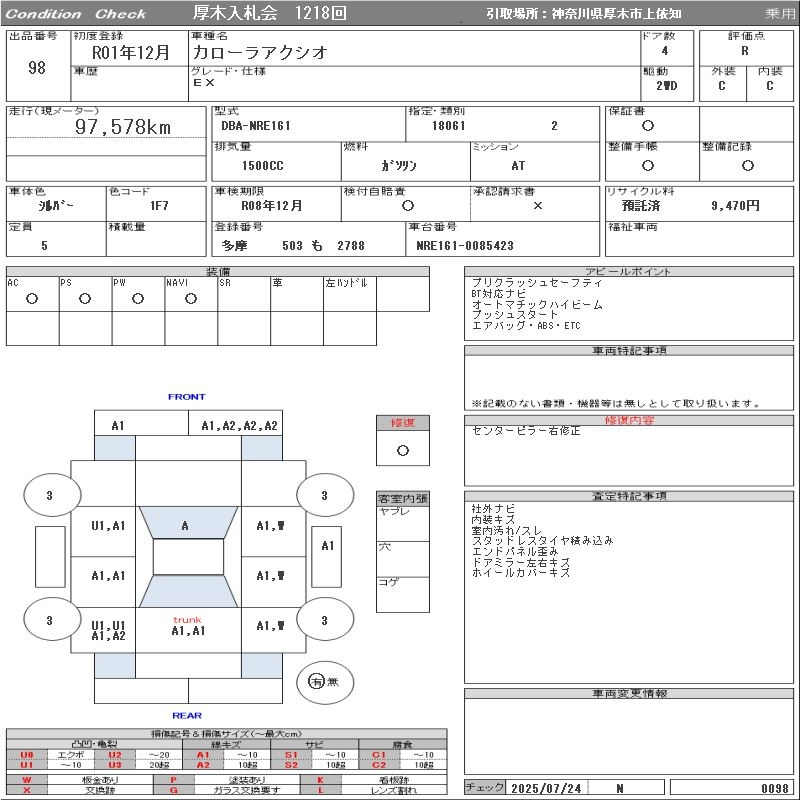Select appeal point BT対応ナビ
The width and height of the screenshot is (800, 800).
498,294
